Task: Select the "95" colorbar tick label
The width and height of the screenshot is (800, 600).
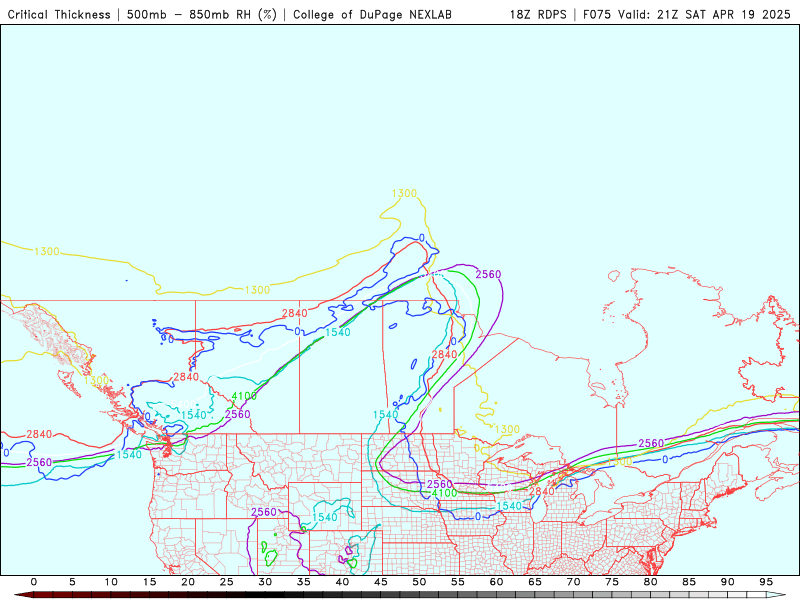Action: coord(766,582)
